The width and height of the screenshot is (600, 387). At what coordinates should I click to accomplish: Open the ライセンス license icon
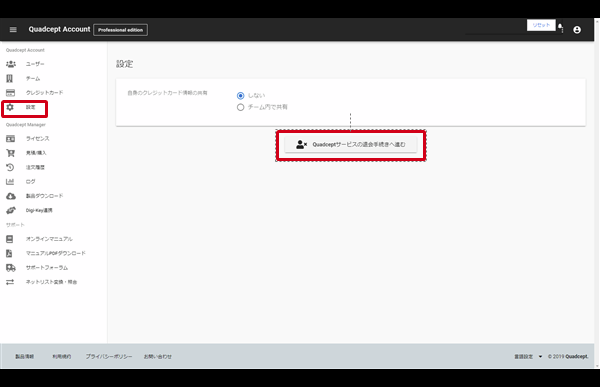coord(10,139)
